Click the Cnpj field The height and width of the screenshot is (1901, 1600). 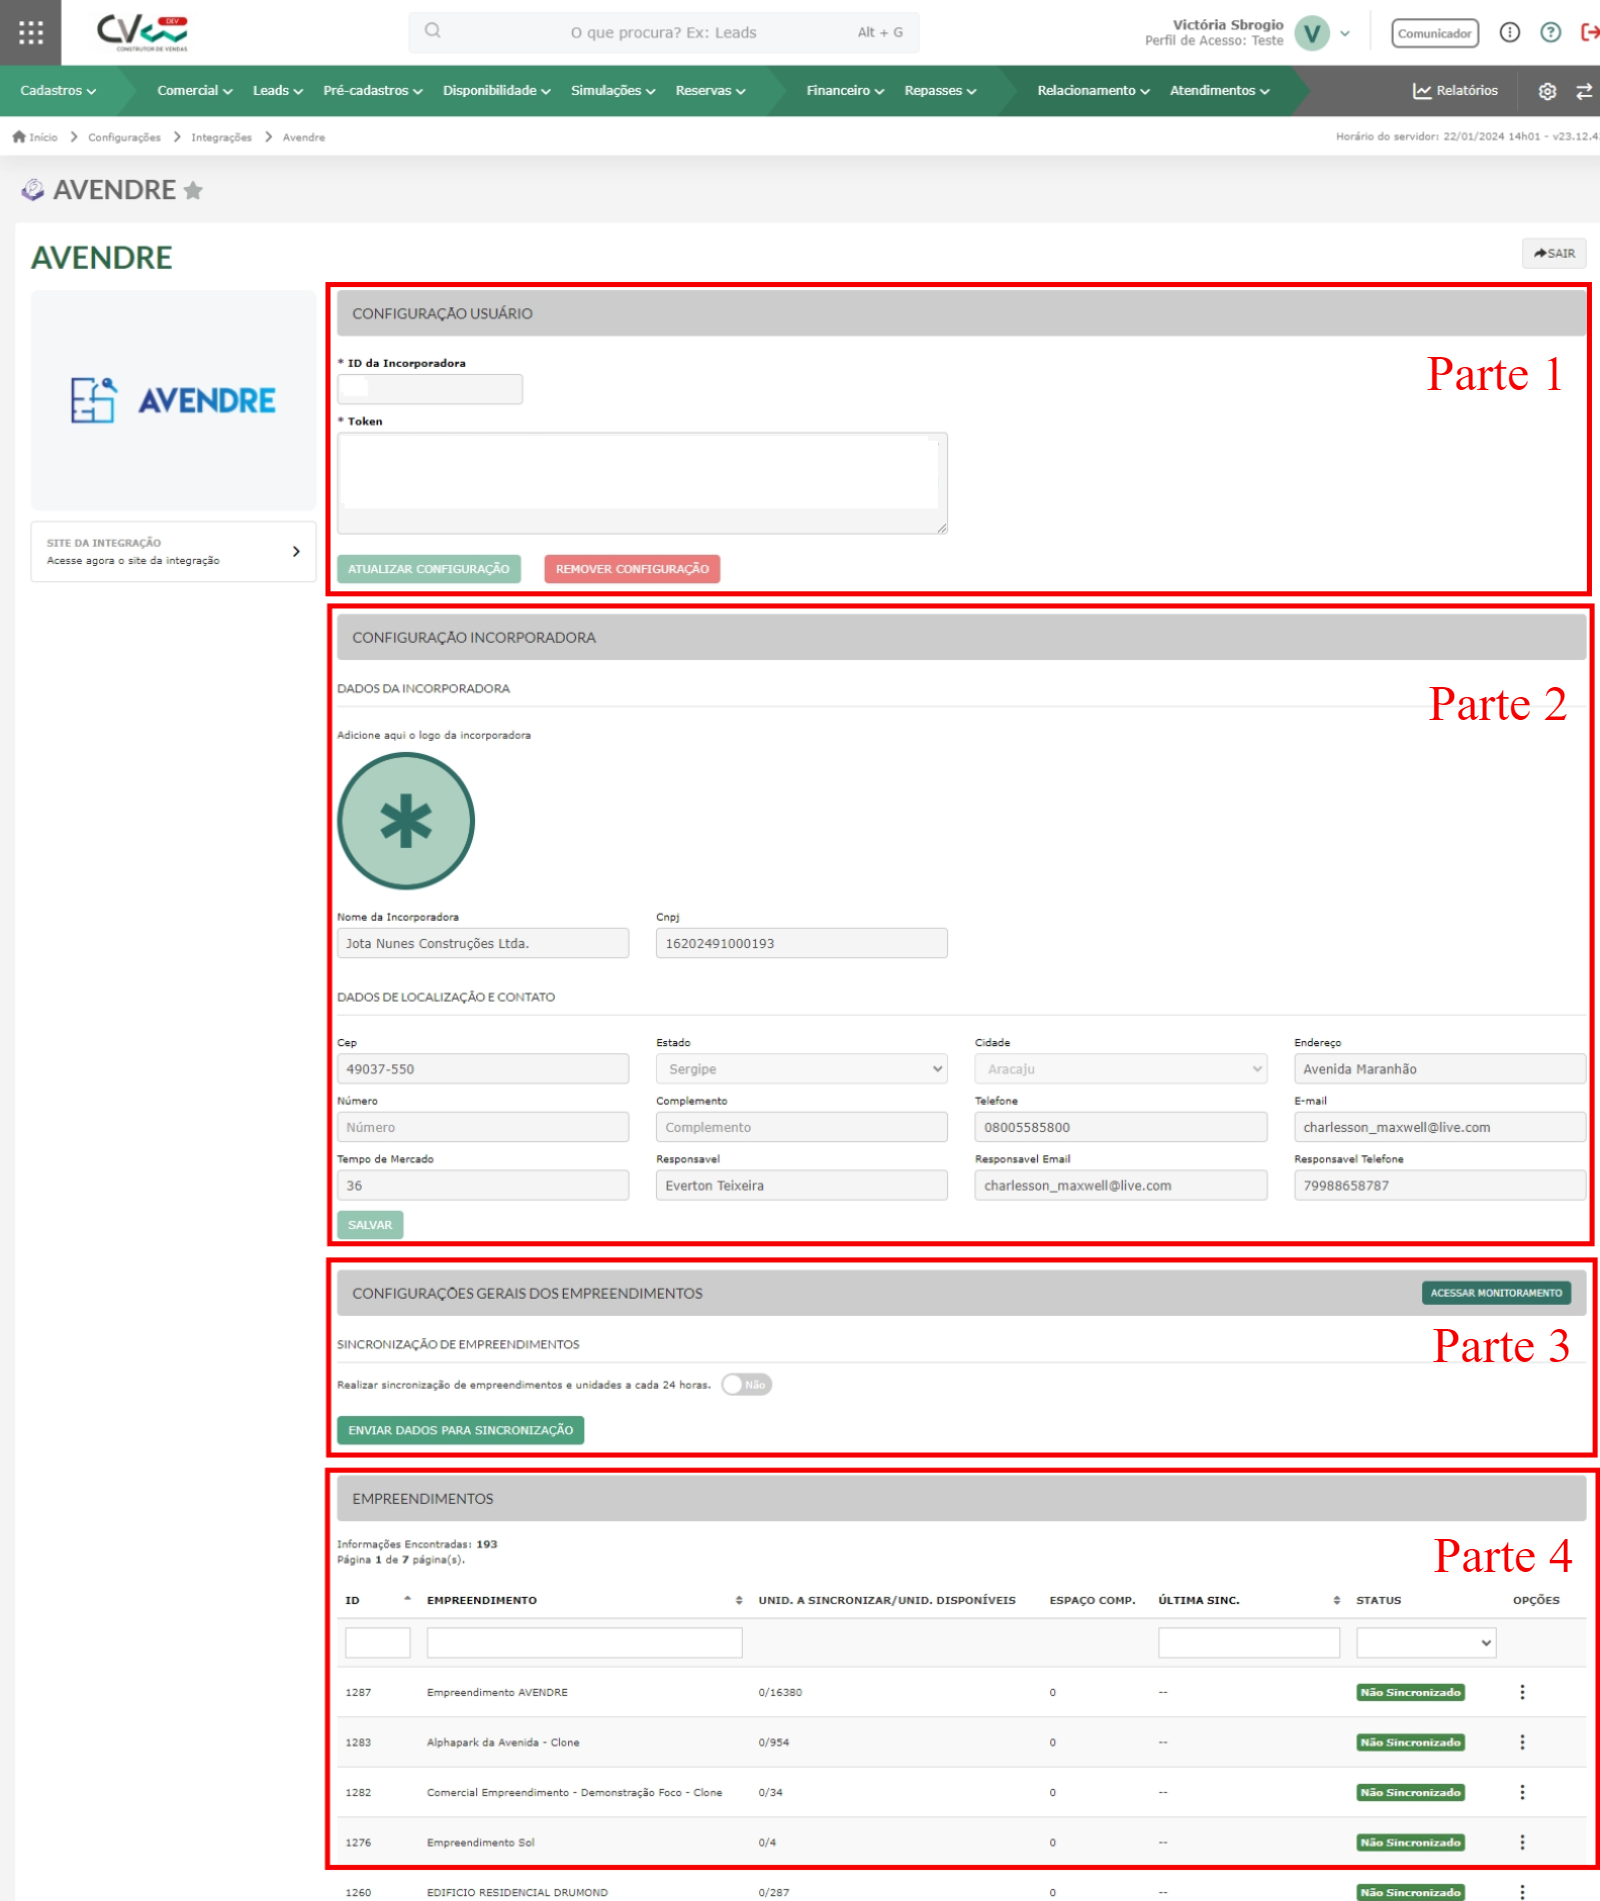click(x=801, y=943)
